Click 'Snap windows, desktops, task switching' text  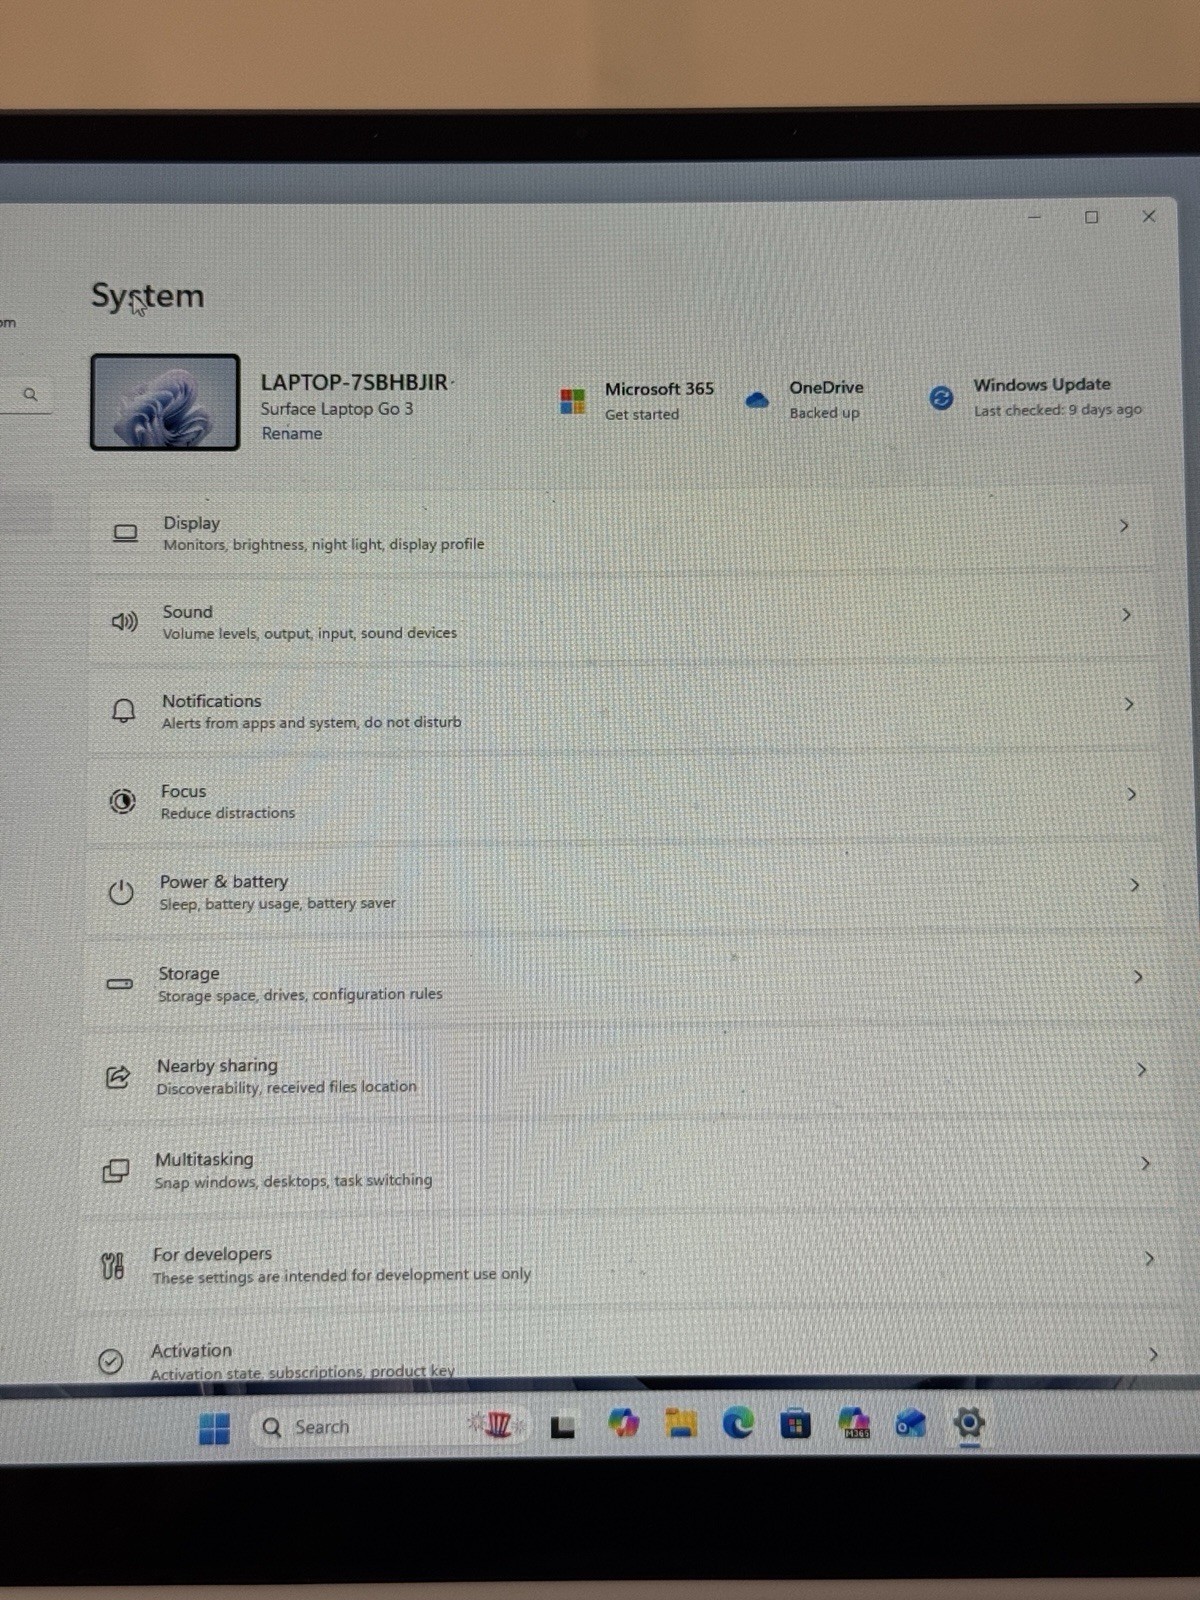tap(293, 1181)
